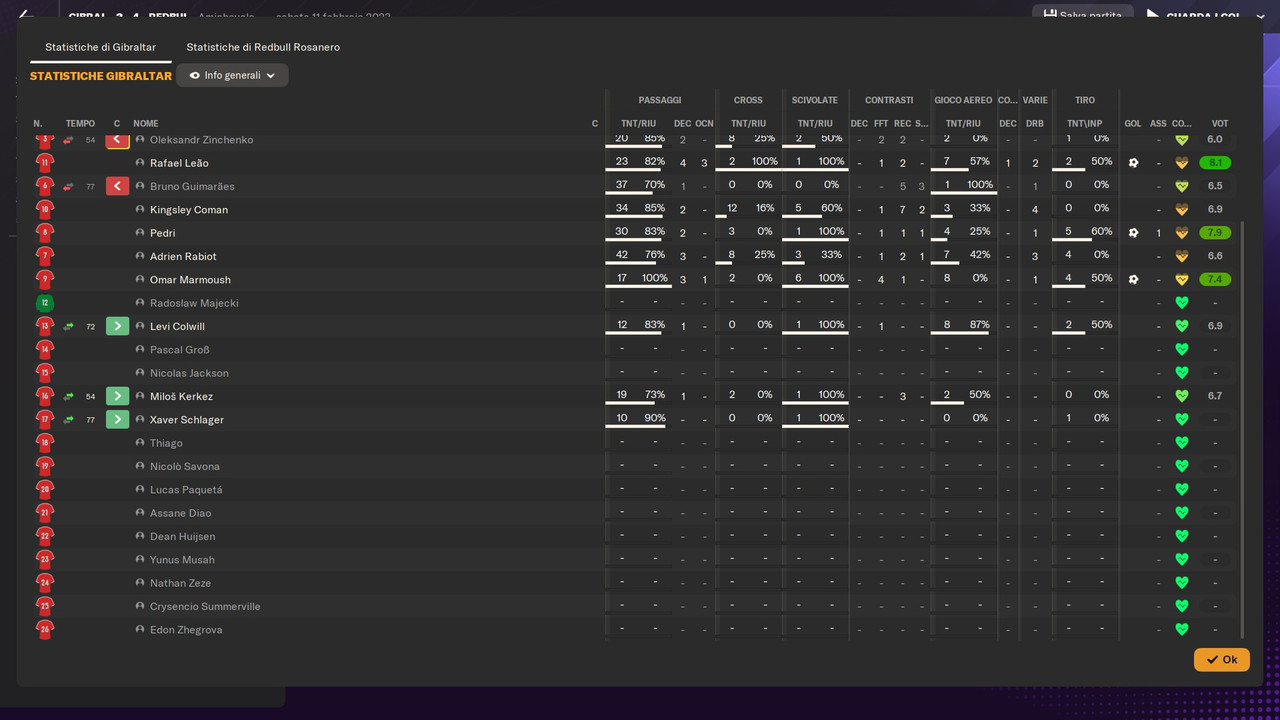Screen dimensions: 1280x720
Task: Click Edon Zhegrova's number 26 shirt icon
Action: point(44,630)
